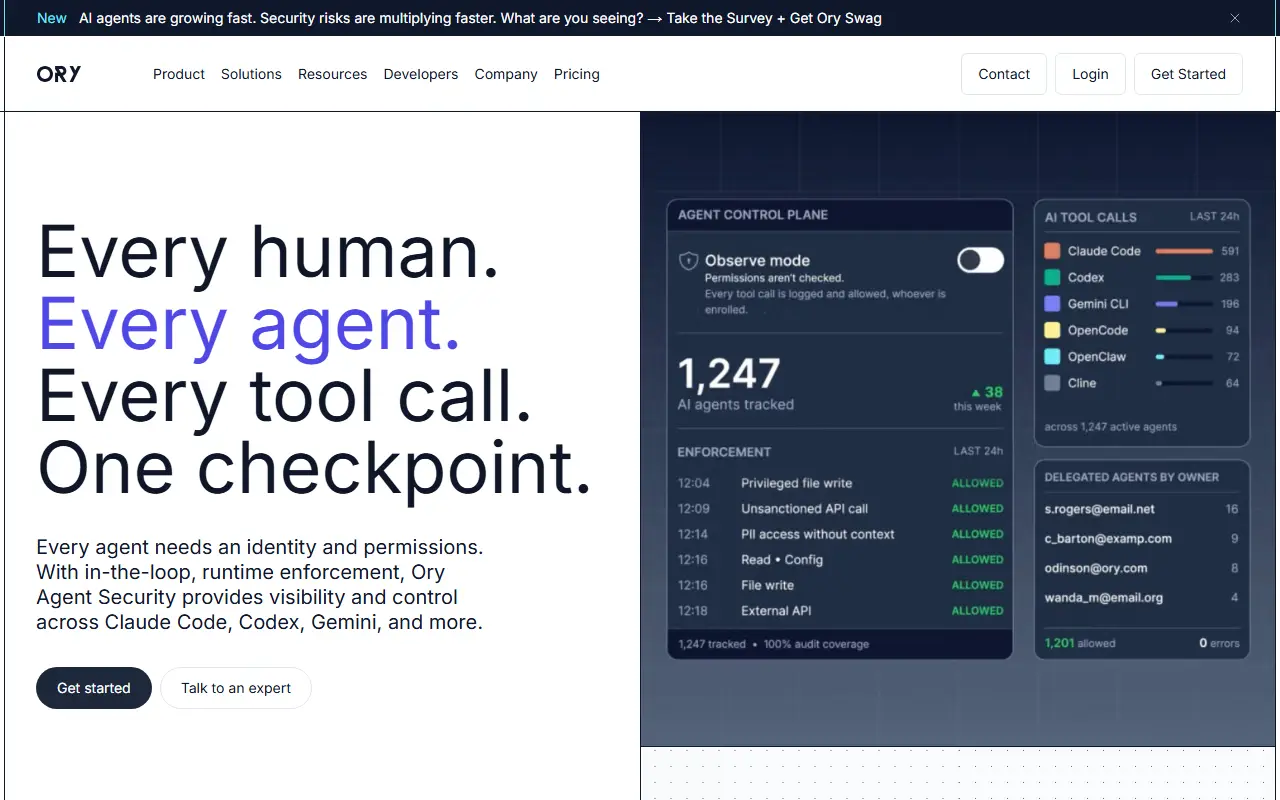Dismiss the survey announcement banner
The image size is (1280, 800).
(1235, 18)
